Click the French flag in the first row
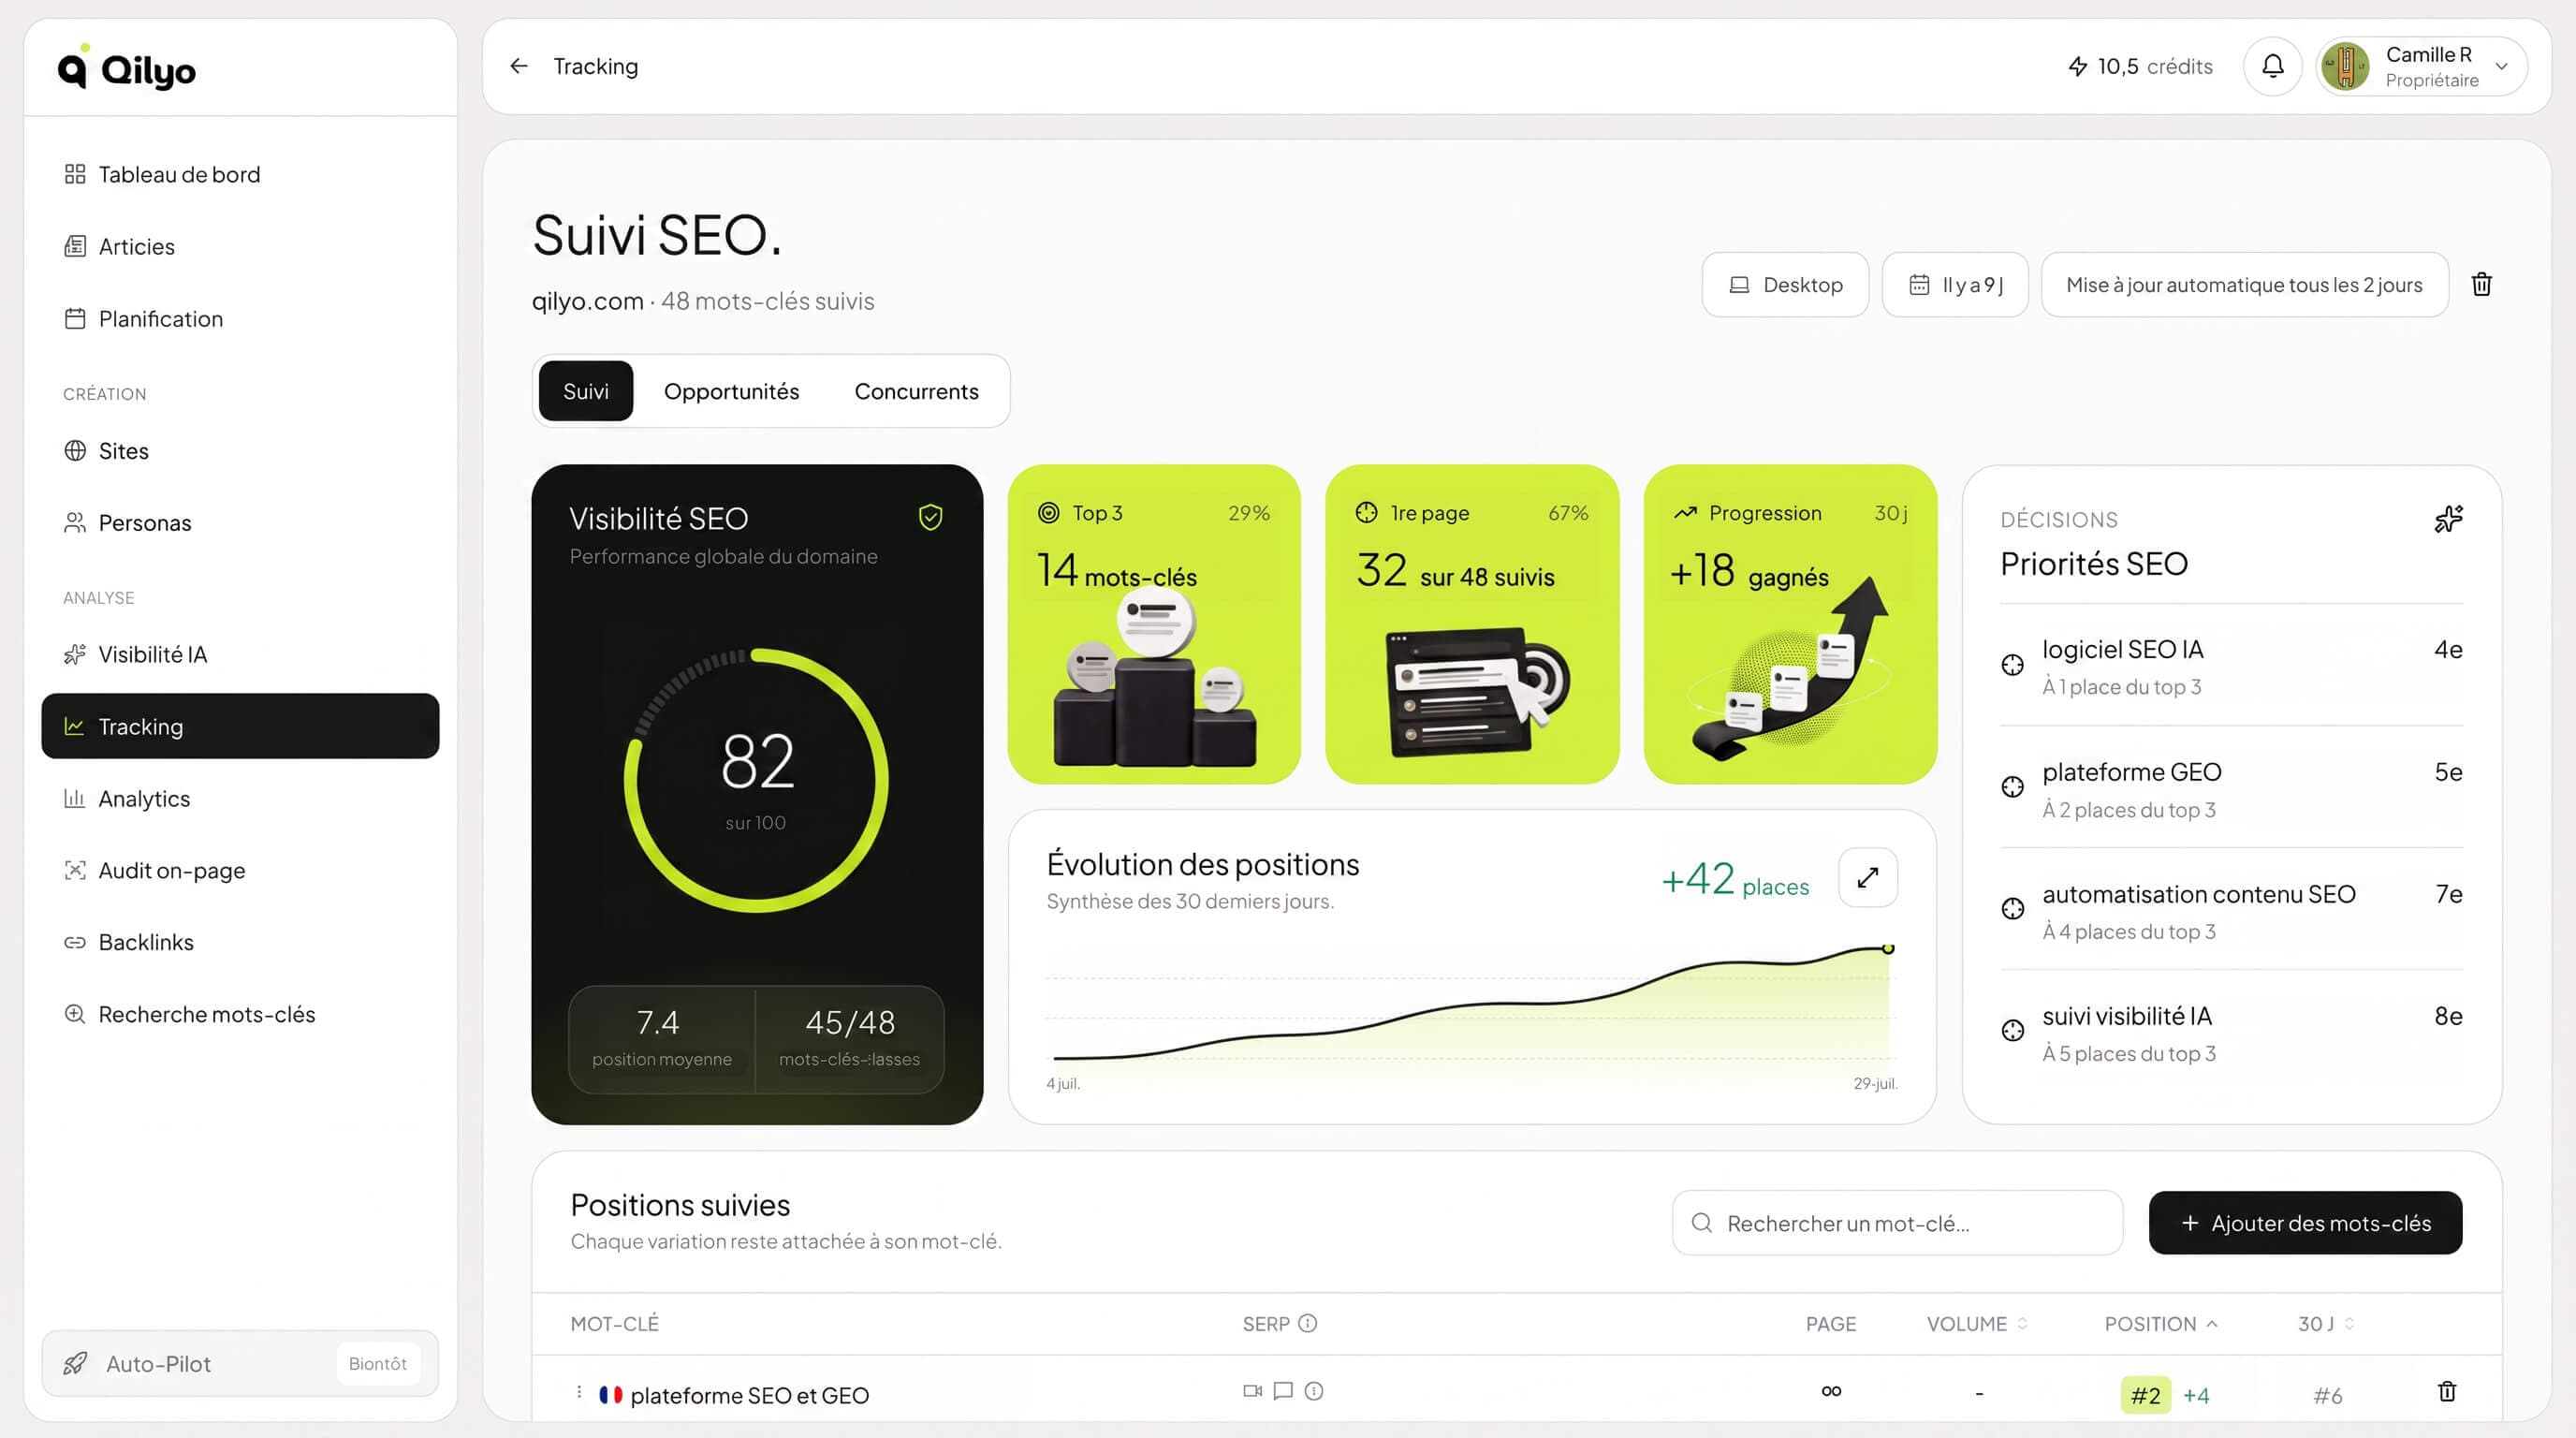 pos(610,1394)
